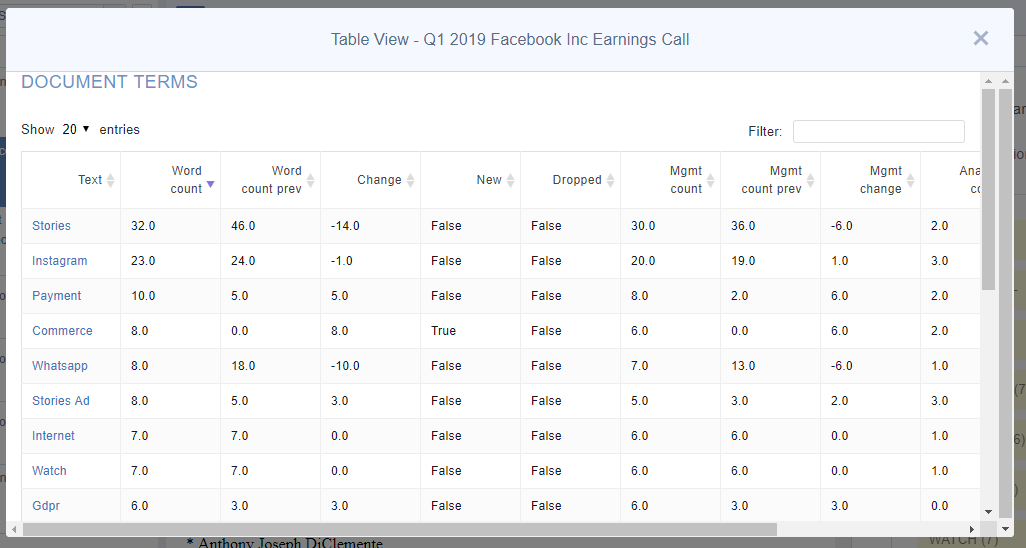Viewport: 1026px width, 548px height.
Task: Sort by Word count prev column
Action: click(271, 180)
